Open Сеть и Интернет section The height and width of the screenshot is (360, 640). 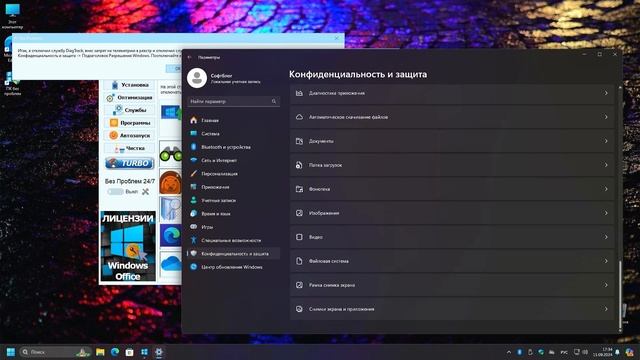click(233, 160)
